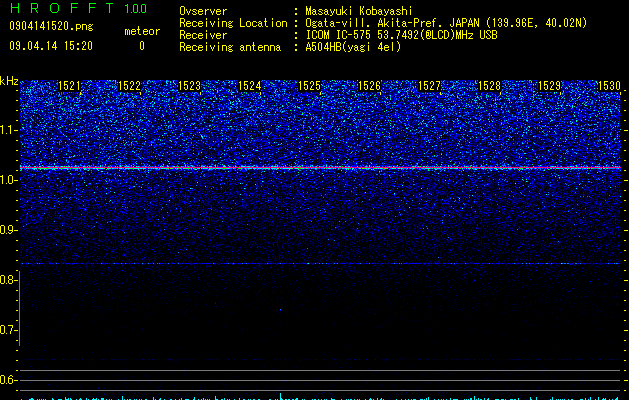Select the 1524 time marker
Viewport: 629px width, 400px height.
(250, 86)
